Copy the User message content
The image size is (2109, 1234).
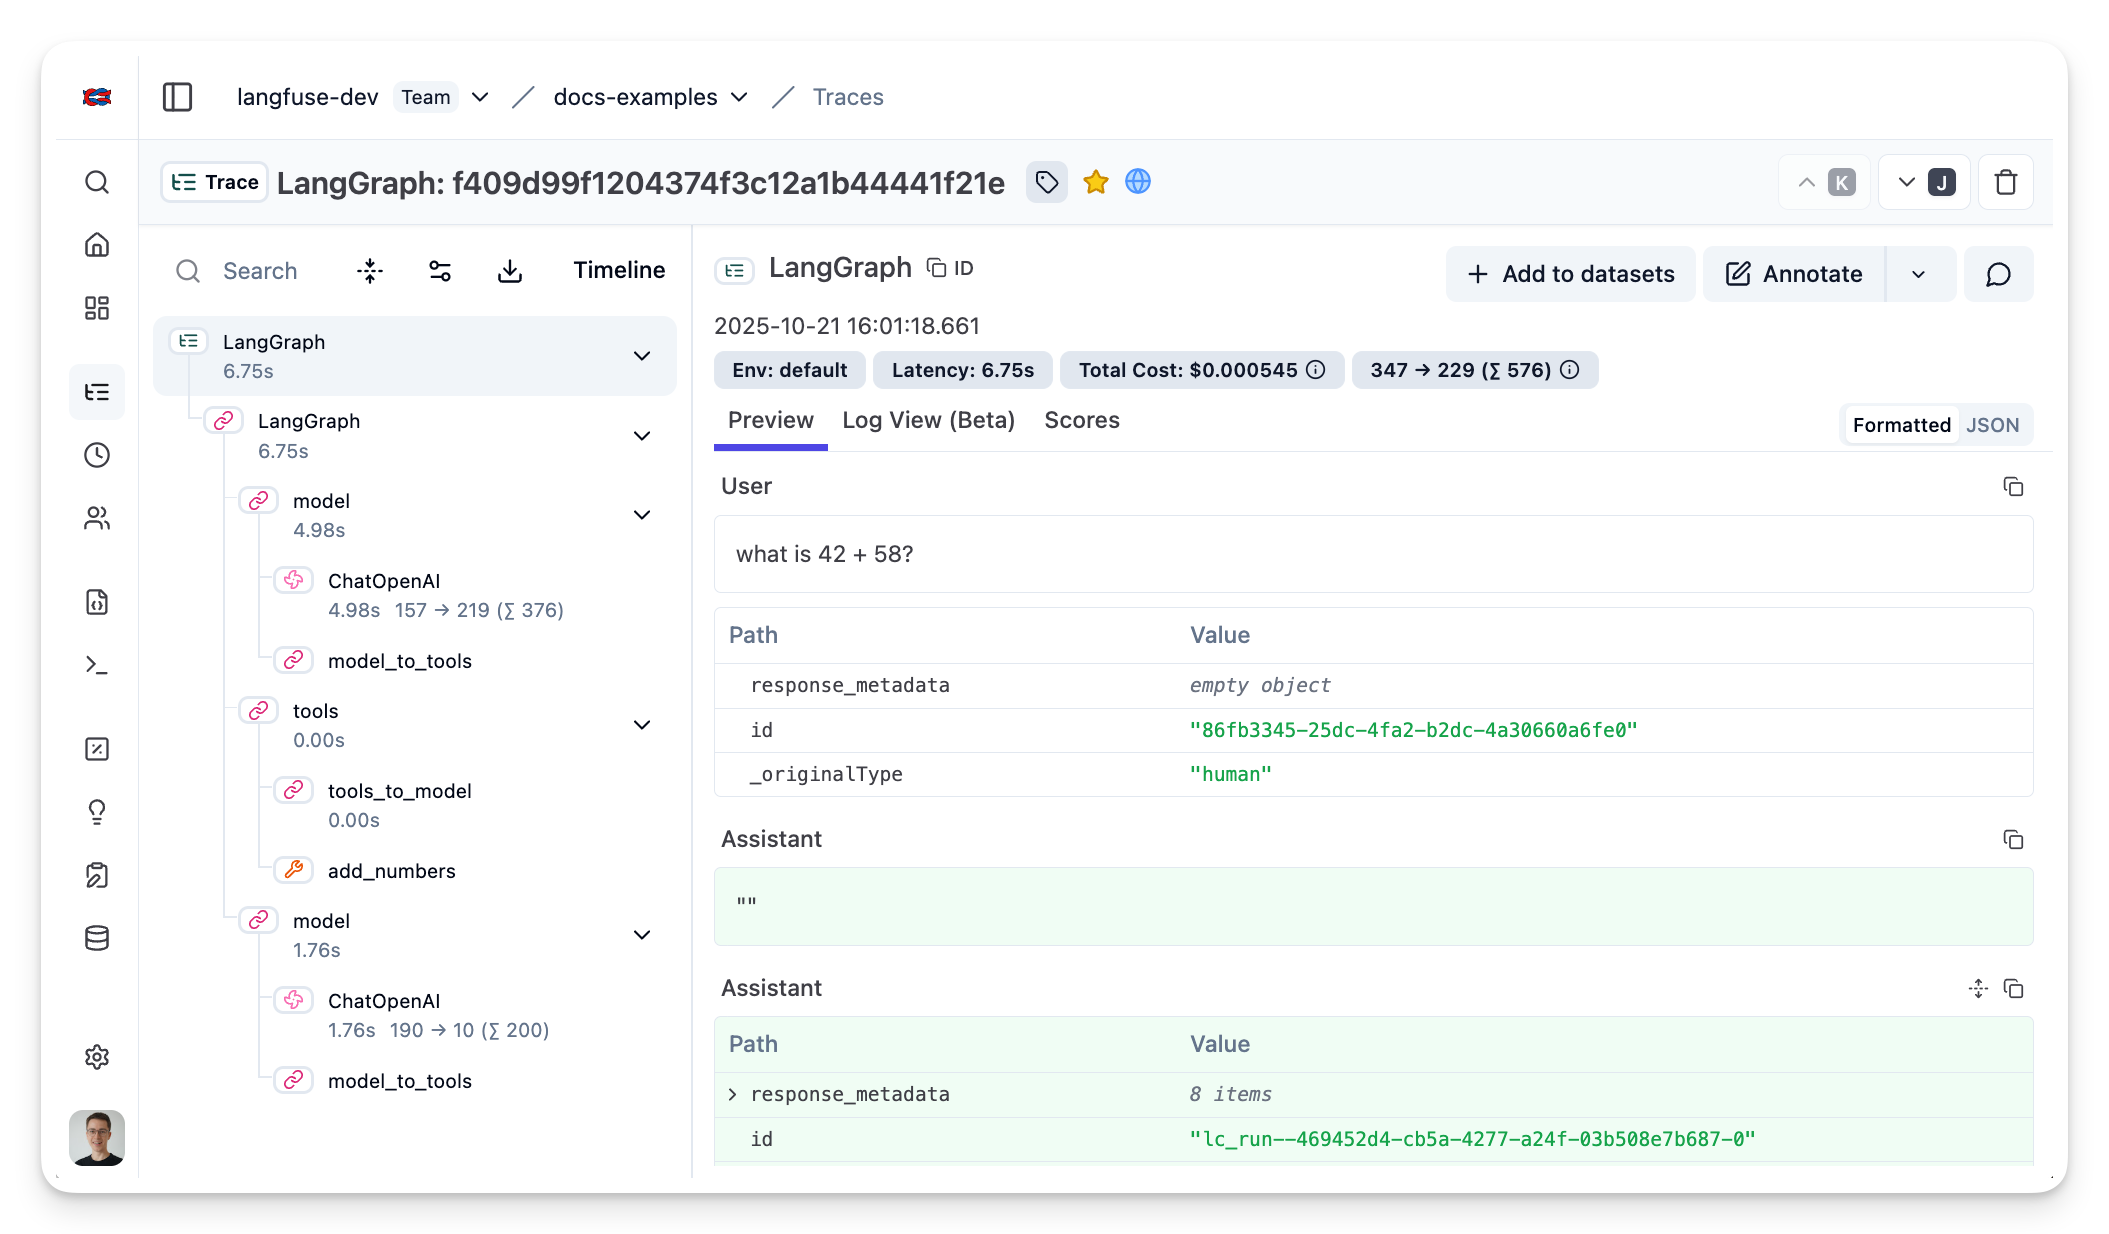2013,487
